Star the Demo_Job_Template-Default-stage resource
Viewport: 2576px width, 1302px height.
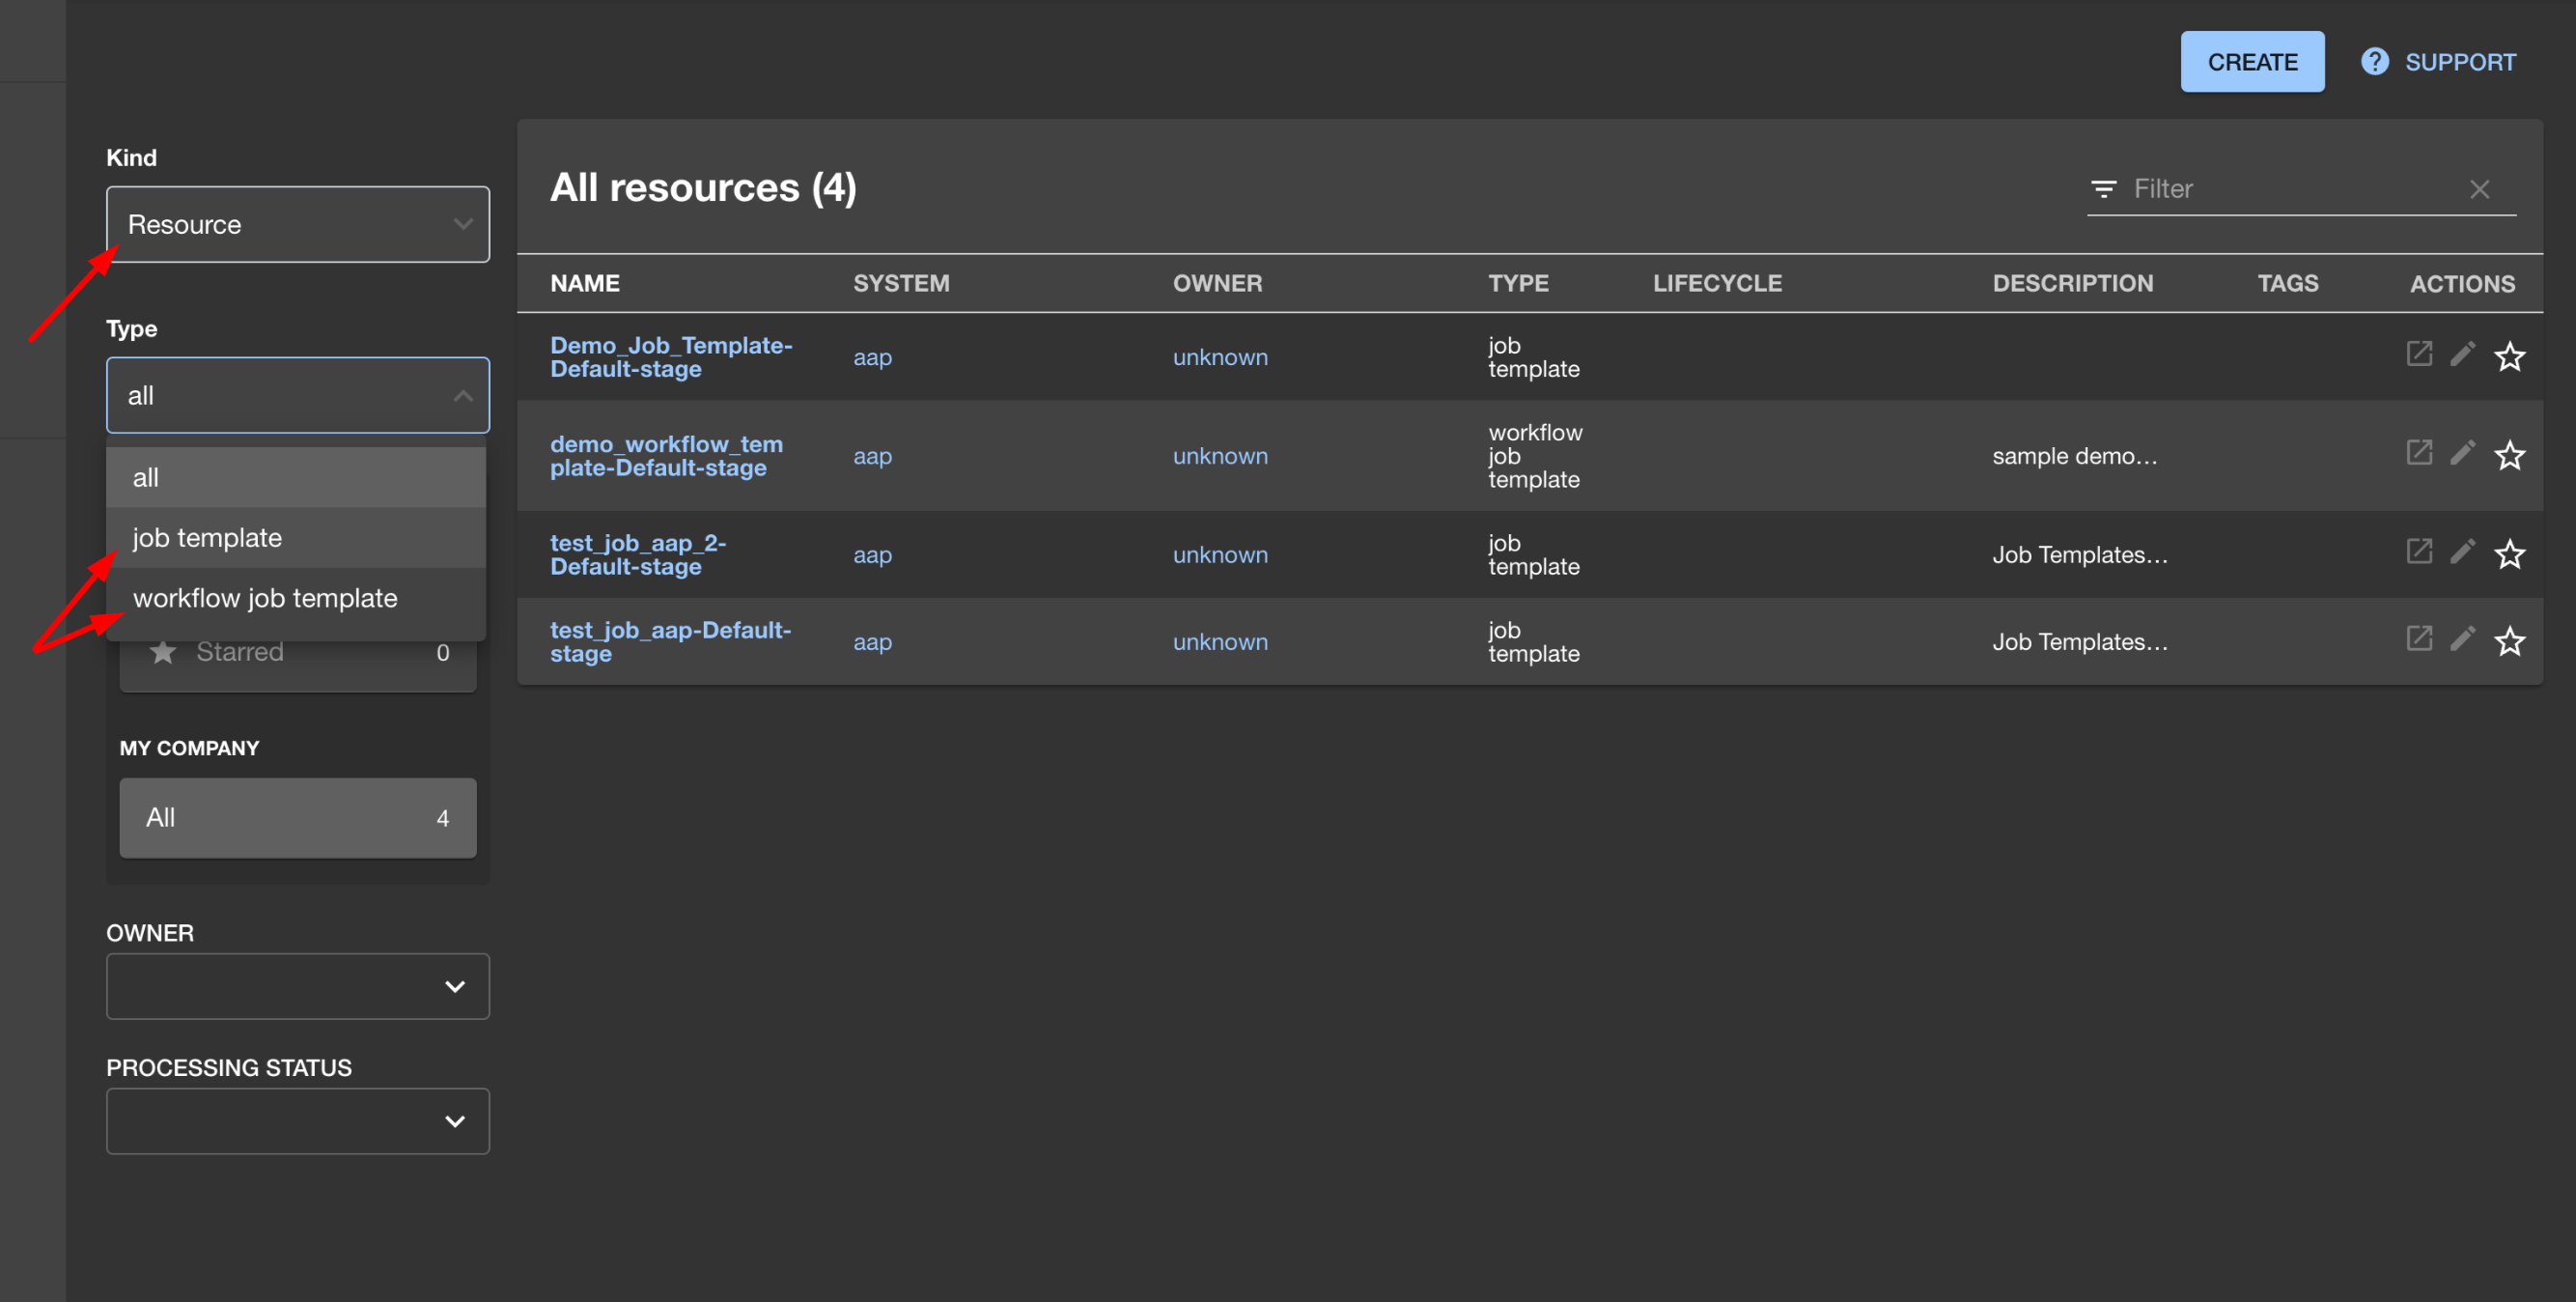coord(2510,357)
